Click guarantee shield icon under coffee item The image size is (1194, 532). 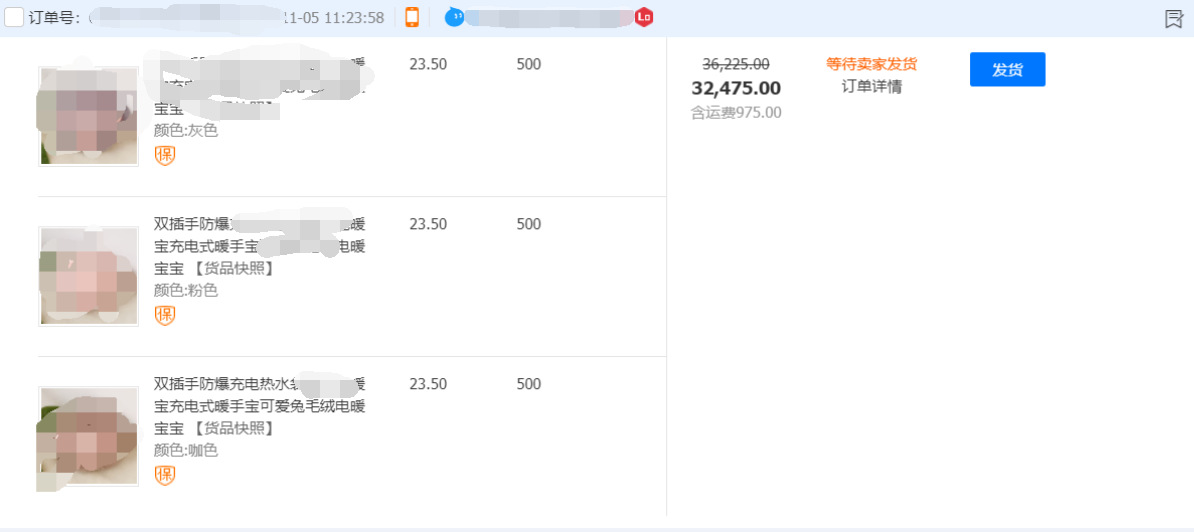(165, 475)
